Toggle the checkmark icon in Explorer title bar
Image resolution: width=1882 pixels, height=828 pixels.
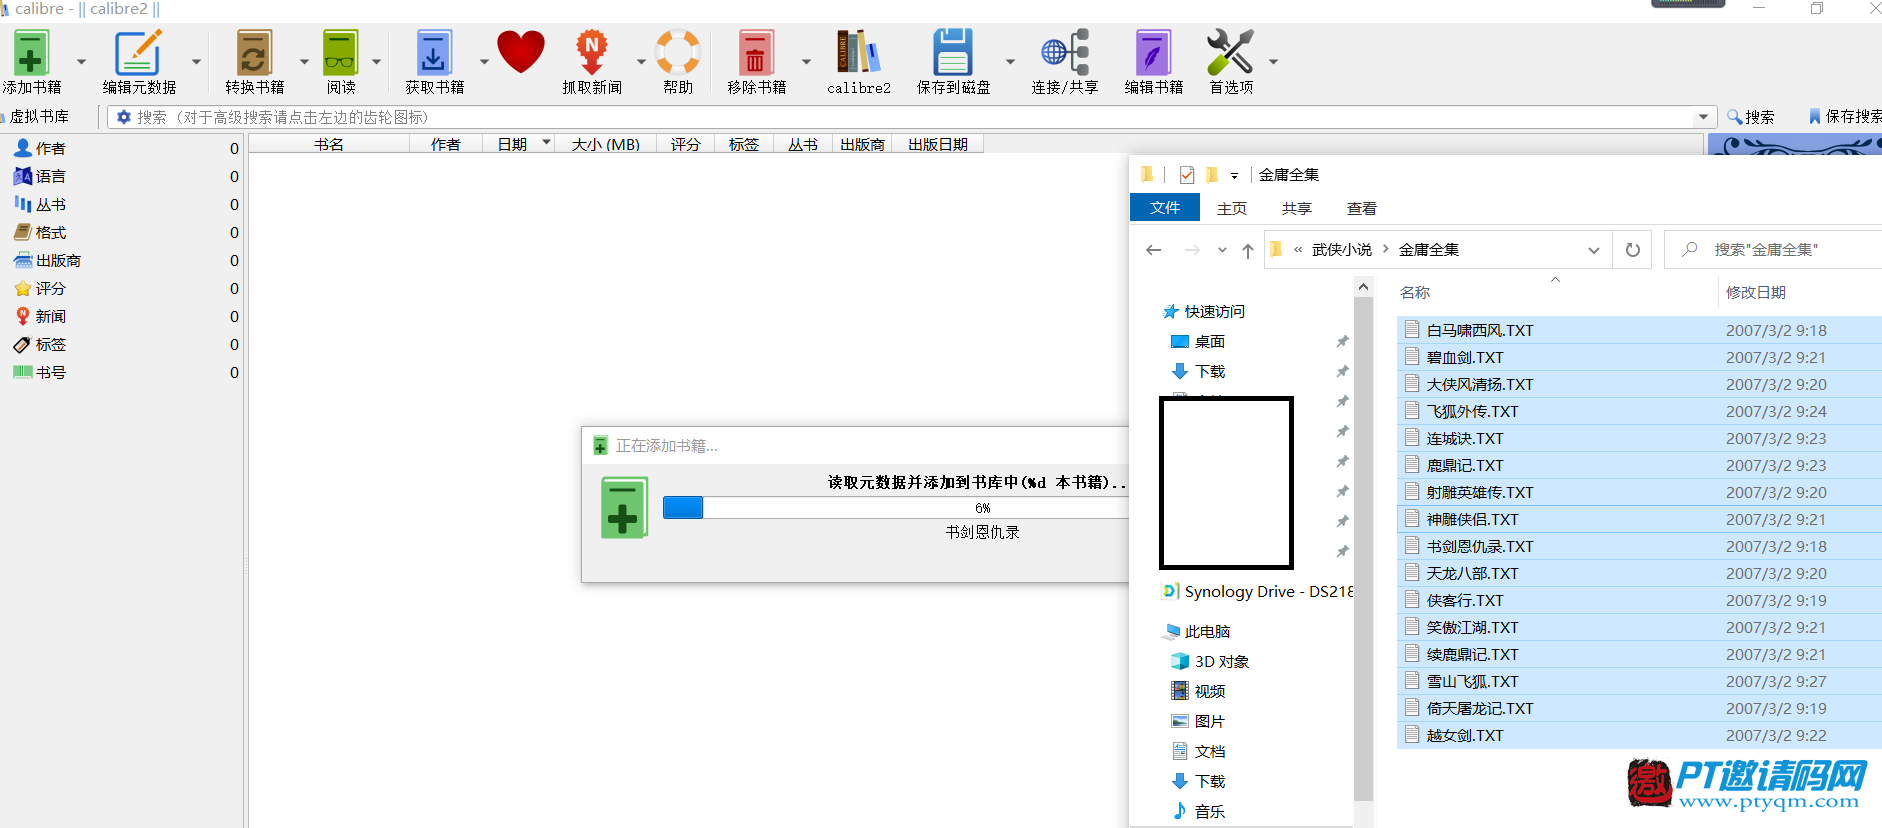[1187, 175]
